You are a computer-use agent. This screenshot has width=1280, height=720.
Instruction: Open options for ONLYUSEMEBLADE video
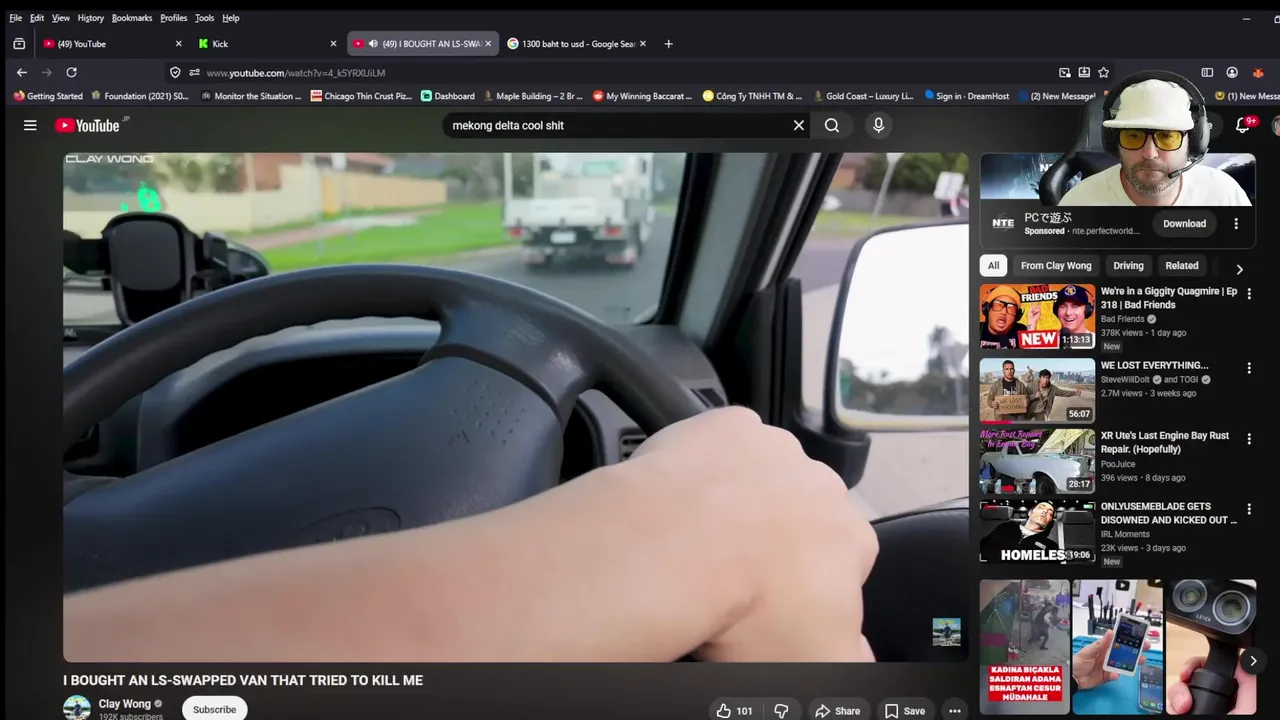coord(1248,509)
